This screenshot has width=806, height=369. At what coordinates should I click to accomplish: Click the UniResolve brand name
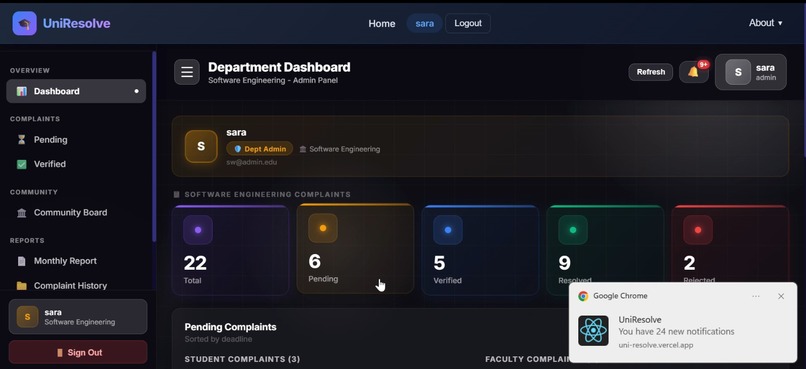click(77, 24)
